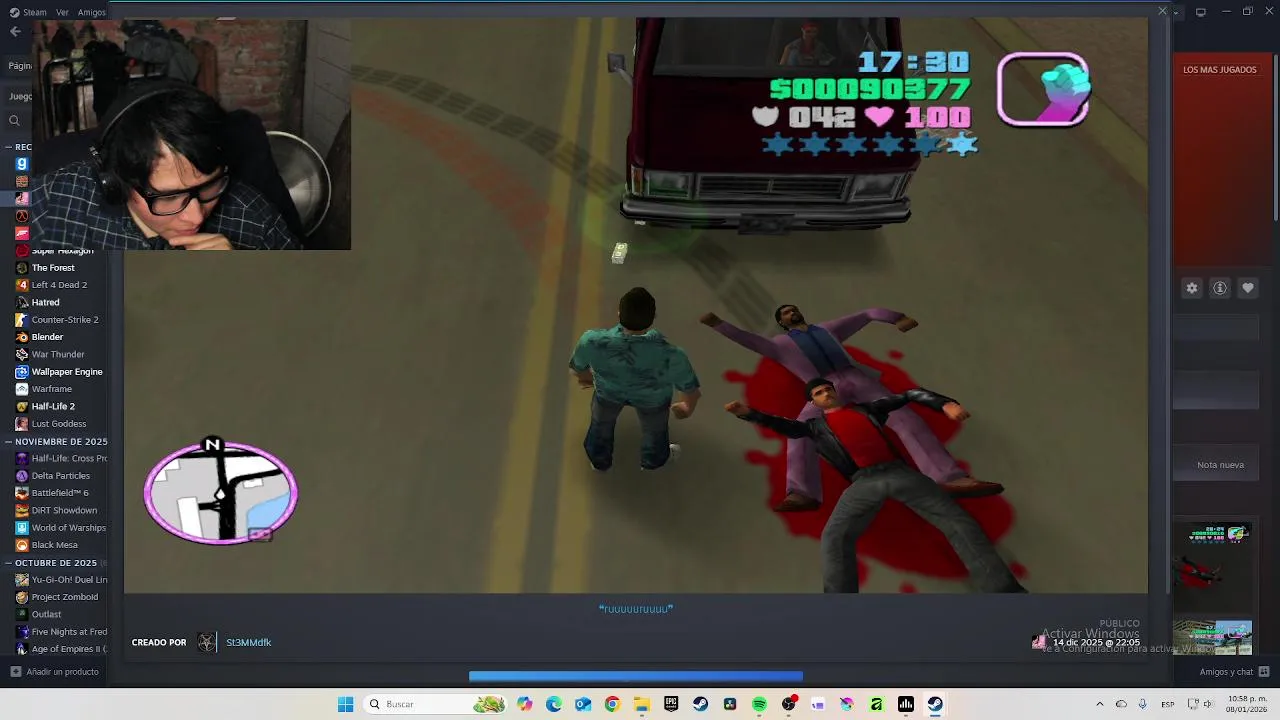Viewport: 1280px width, 720px height.
Task: Open the Windows Start menu
Action: (x=345, y=704)
